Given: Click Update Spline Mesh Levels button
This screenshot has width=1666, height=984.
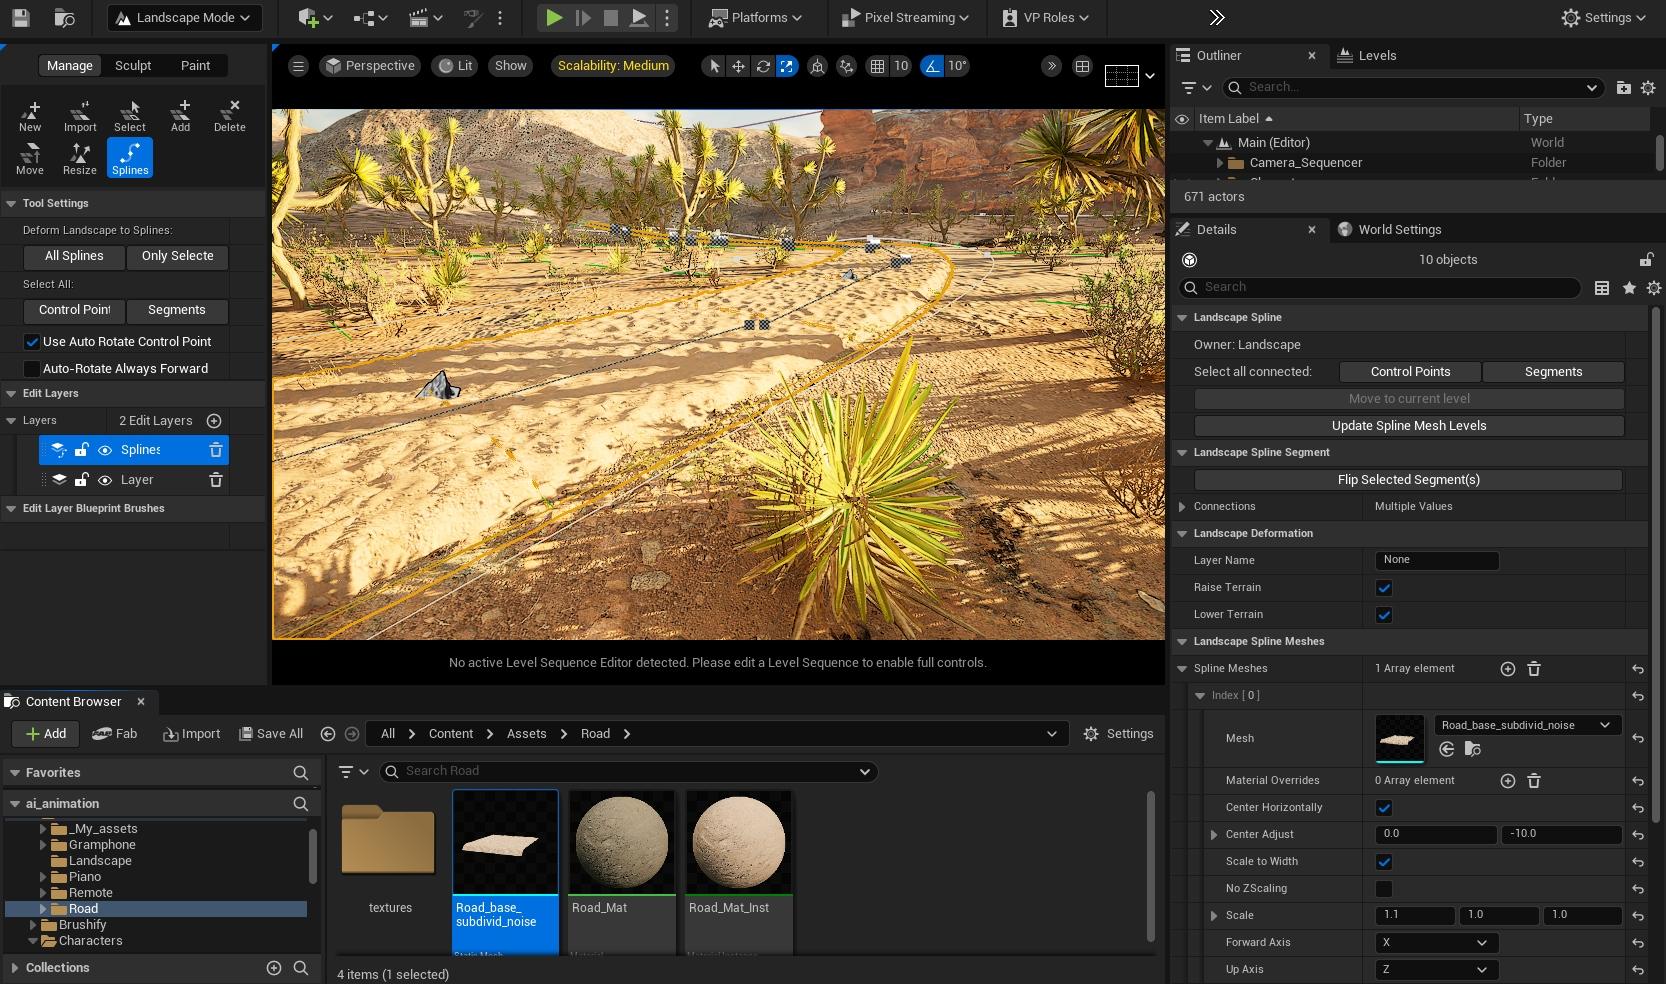Looking at the screenshot, I should point(1408,425).
